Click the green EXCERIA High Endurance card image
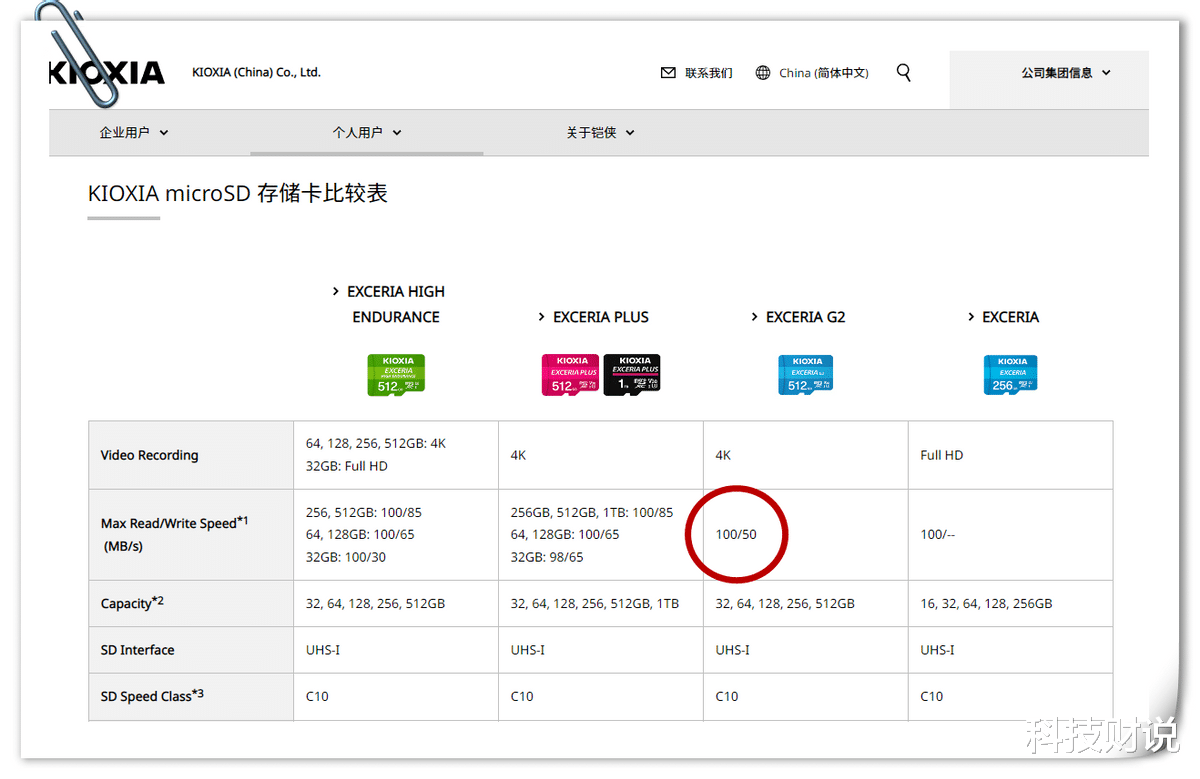Image resolution: width=1200 pixels, height=779 pixels. 396,374
